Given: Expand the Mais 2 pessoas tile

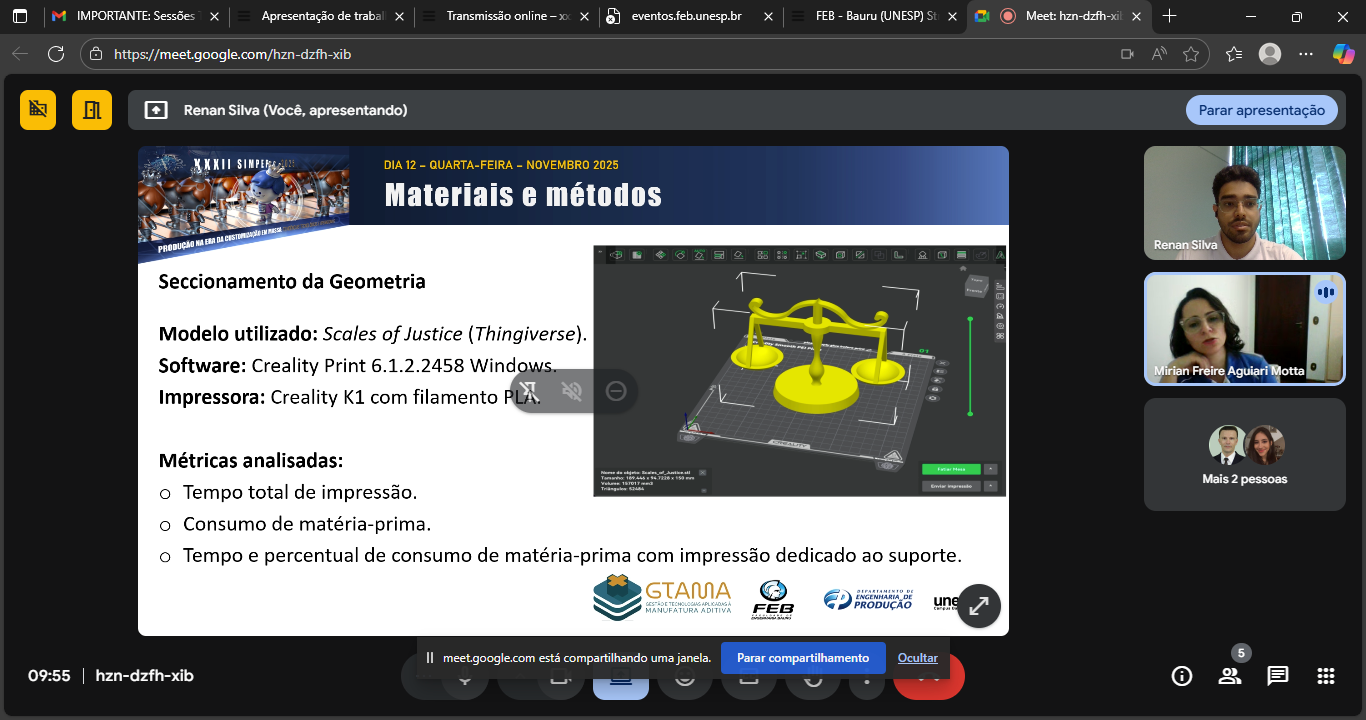Looking at the screenshot, I should click(x=1244, y=455).
